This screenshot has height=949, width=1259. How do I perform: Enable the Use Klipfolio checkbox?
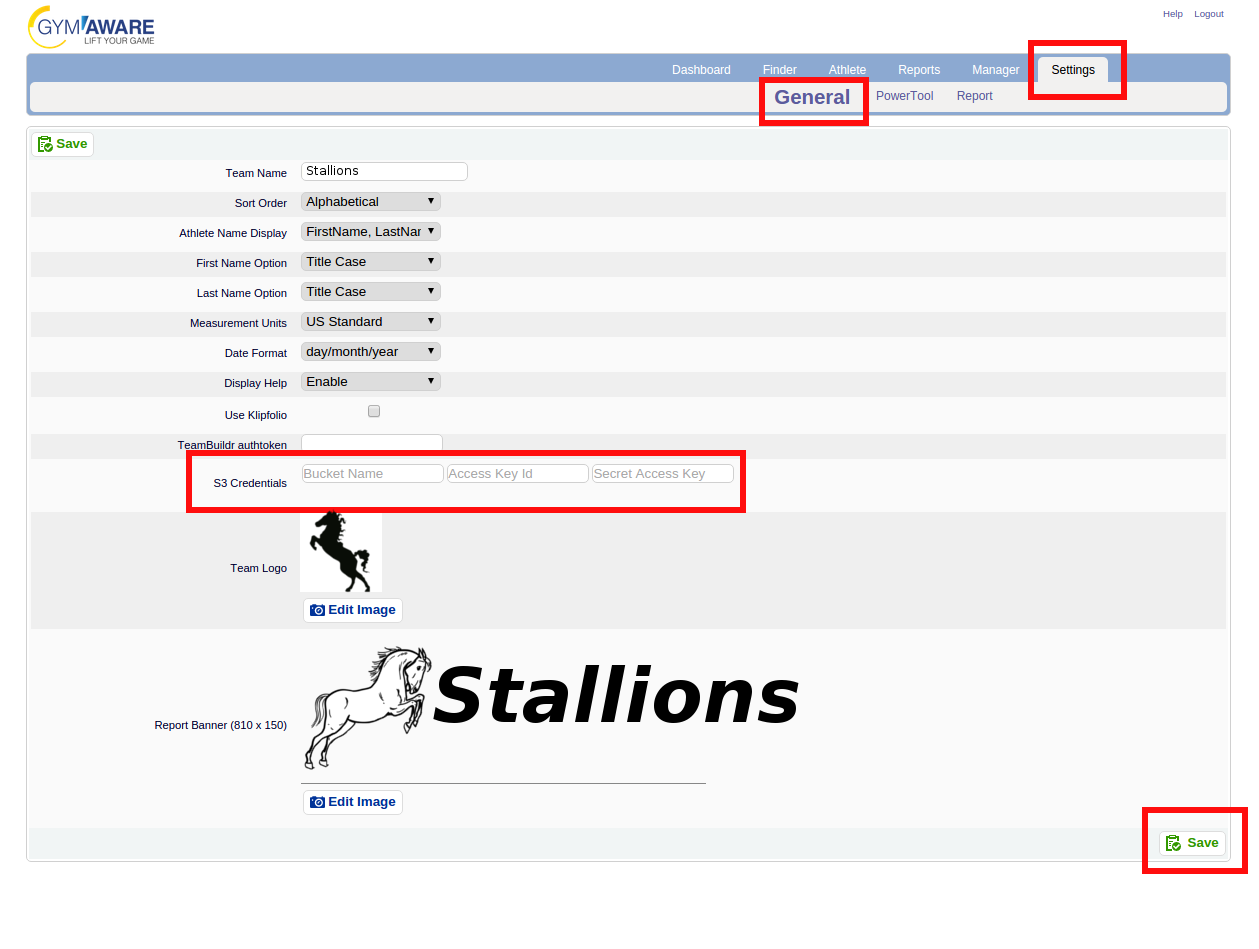[374, 411]
